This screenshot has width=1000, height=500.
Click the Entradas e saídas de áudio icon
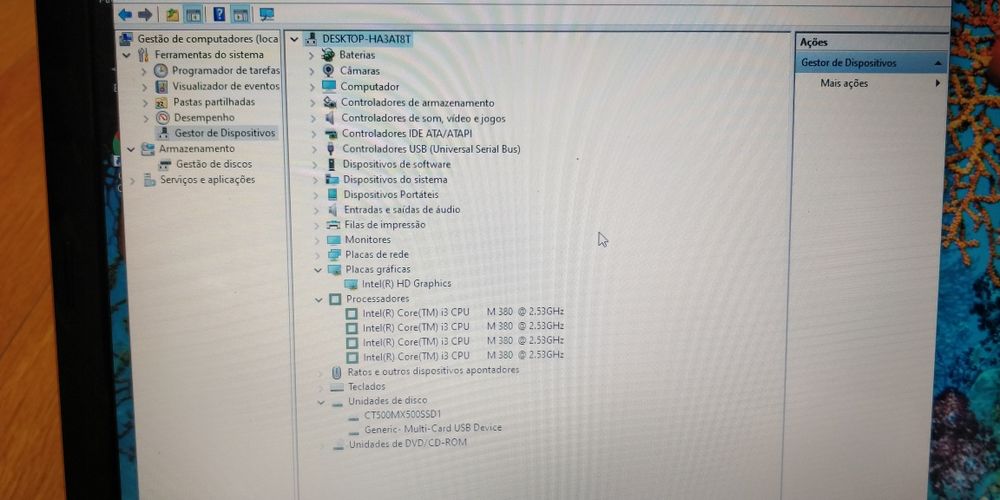pyautogui.click(x=332, y=209)
